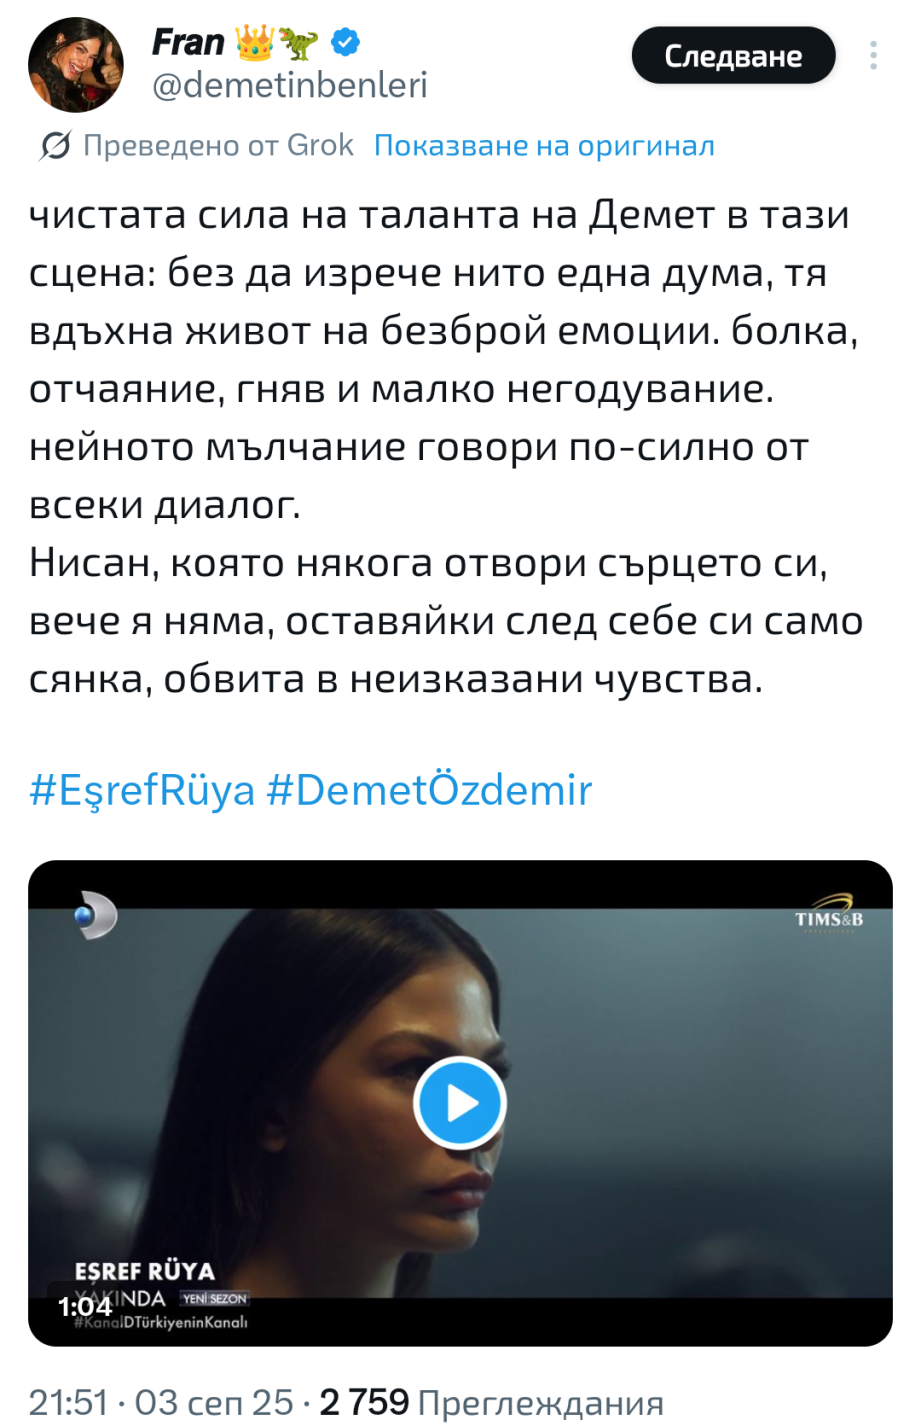Open the @demetinbenleri handle

(289, 85)
